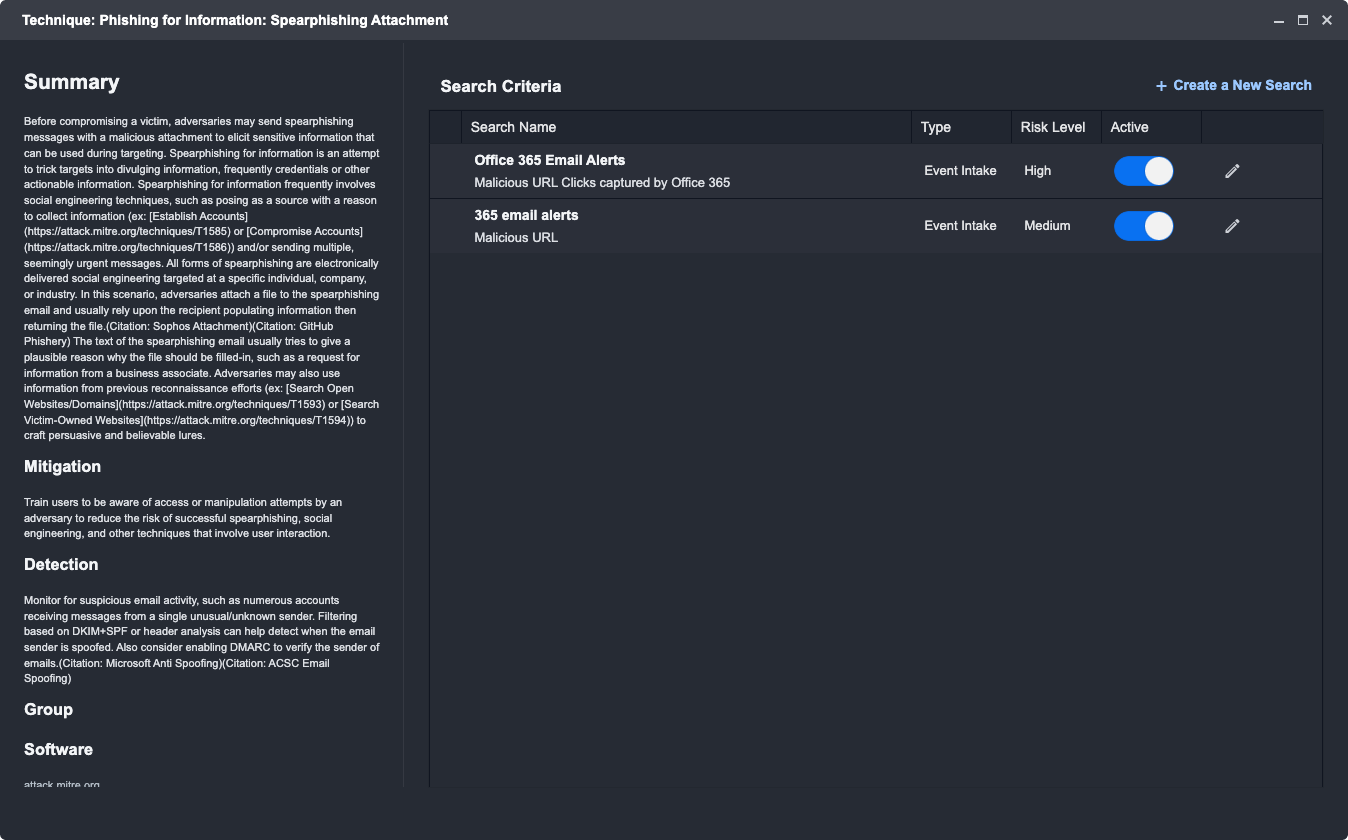Edit the Office 365 Email Alerts search
The height and width of the screenshot is (840, 1348).
pos(1232,171)
